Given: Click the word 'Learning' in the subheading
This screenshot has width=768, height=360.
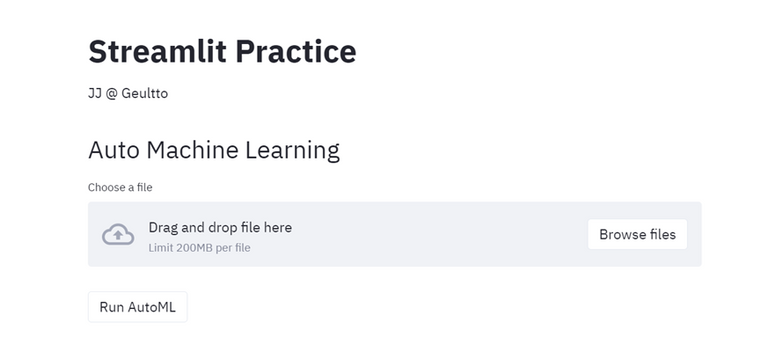Looking at the screenshot, I should pyautogui.click(x=292, y=151).
